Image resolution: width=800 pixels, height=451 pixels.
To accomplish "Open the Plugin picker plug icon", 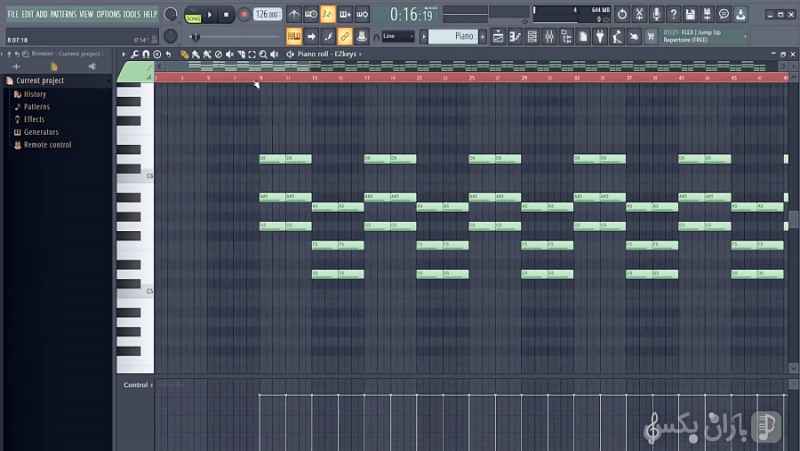I will point(600,36).
